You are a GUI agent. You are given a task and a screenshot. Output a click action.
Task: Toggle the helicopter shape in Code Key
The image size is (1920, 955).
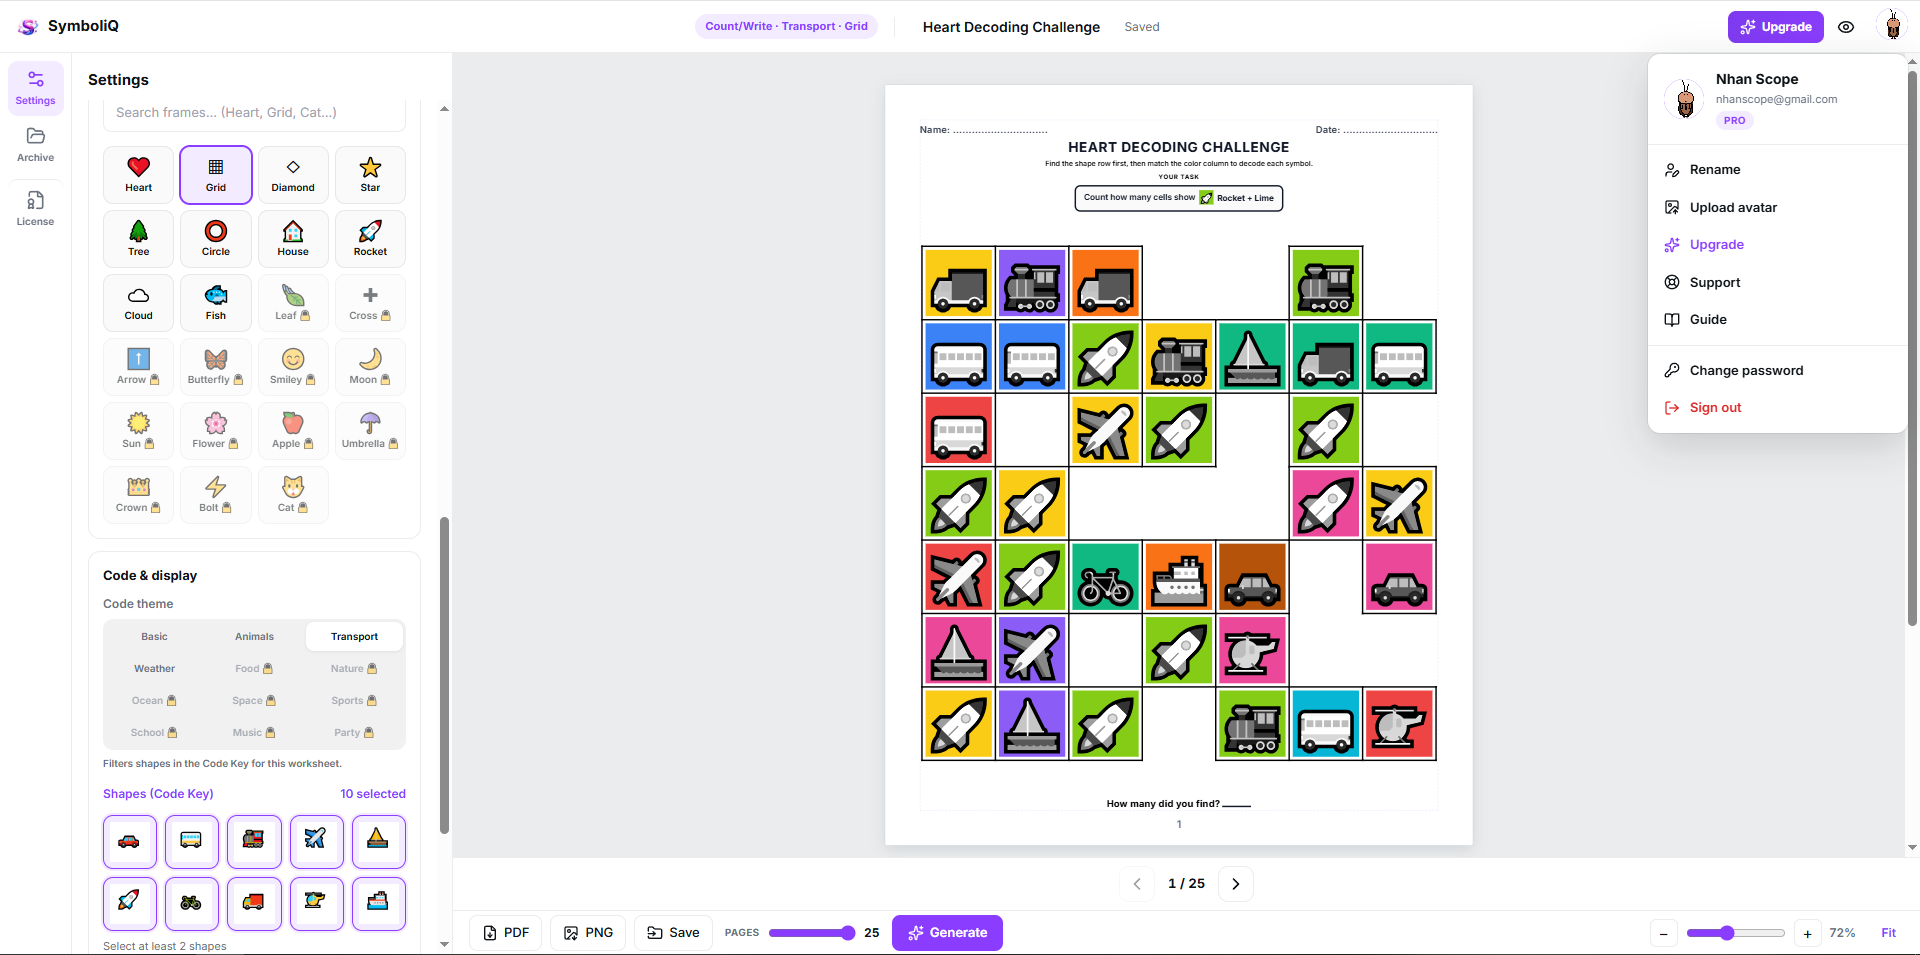pos(316,903)
